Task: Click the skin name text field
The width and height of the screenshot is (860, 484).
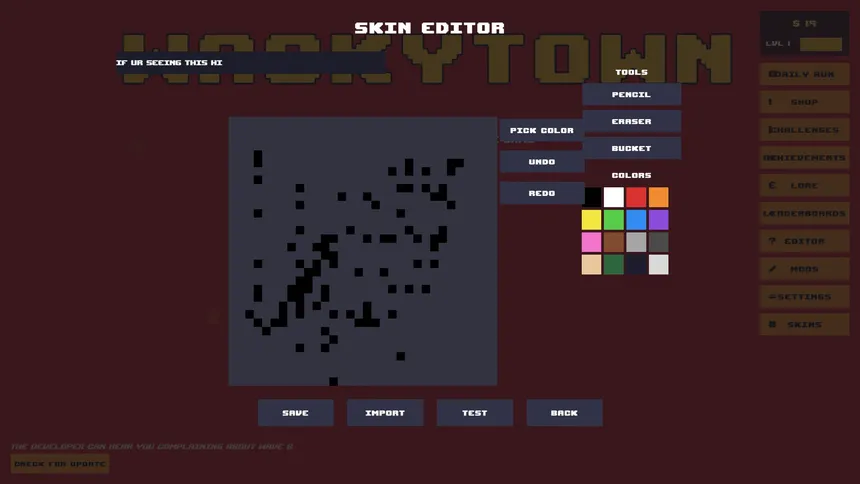Action: (x=250, y=63)
